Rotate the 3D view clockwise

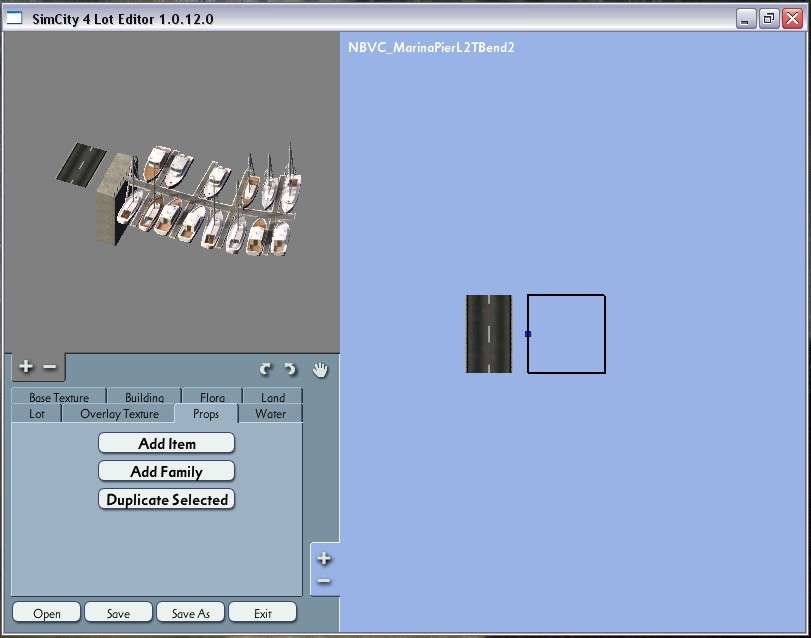coord(290,369)
